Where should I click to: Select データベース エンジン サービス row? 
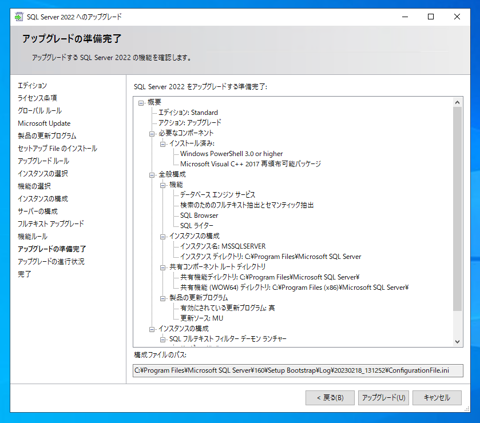point(218,195)
